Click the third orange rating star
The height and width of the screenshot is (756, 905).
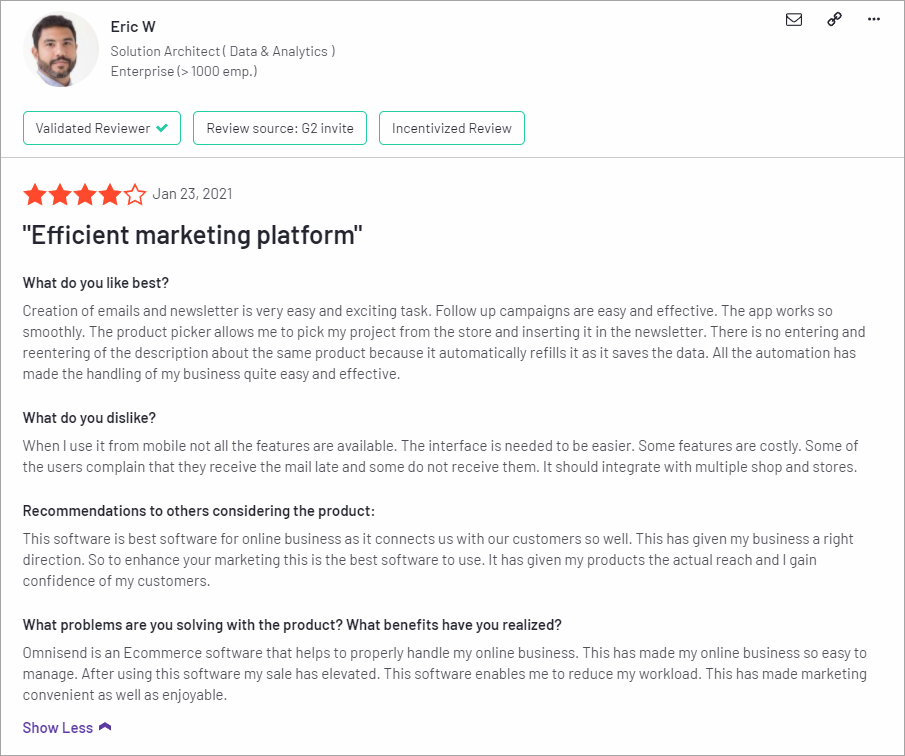pos(85,194)
